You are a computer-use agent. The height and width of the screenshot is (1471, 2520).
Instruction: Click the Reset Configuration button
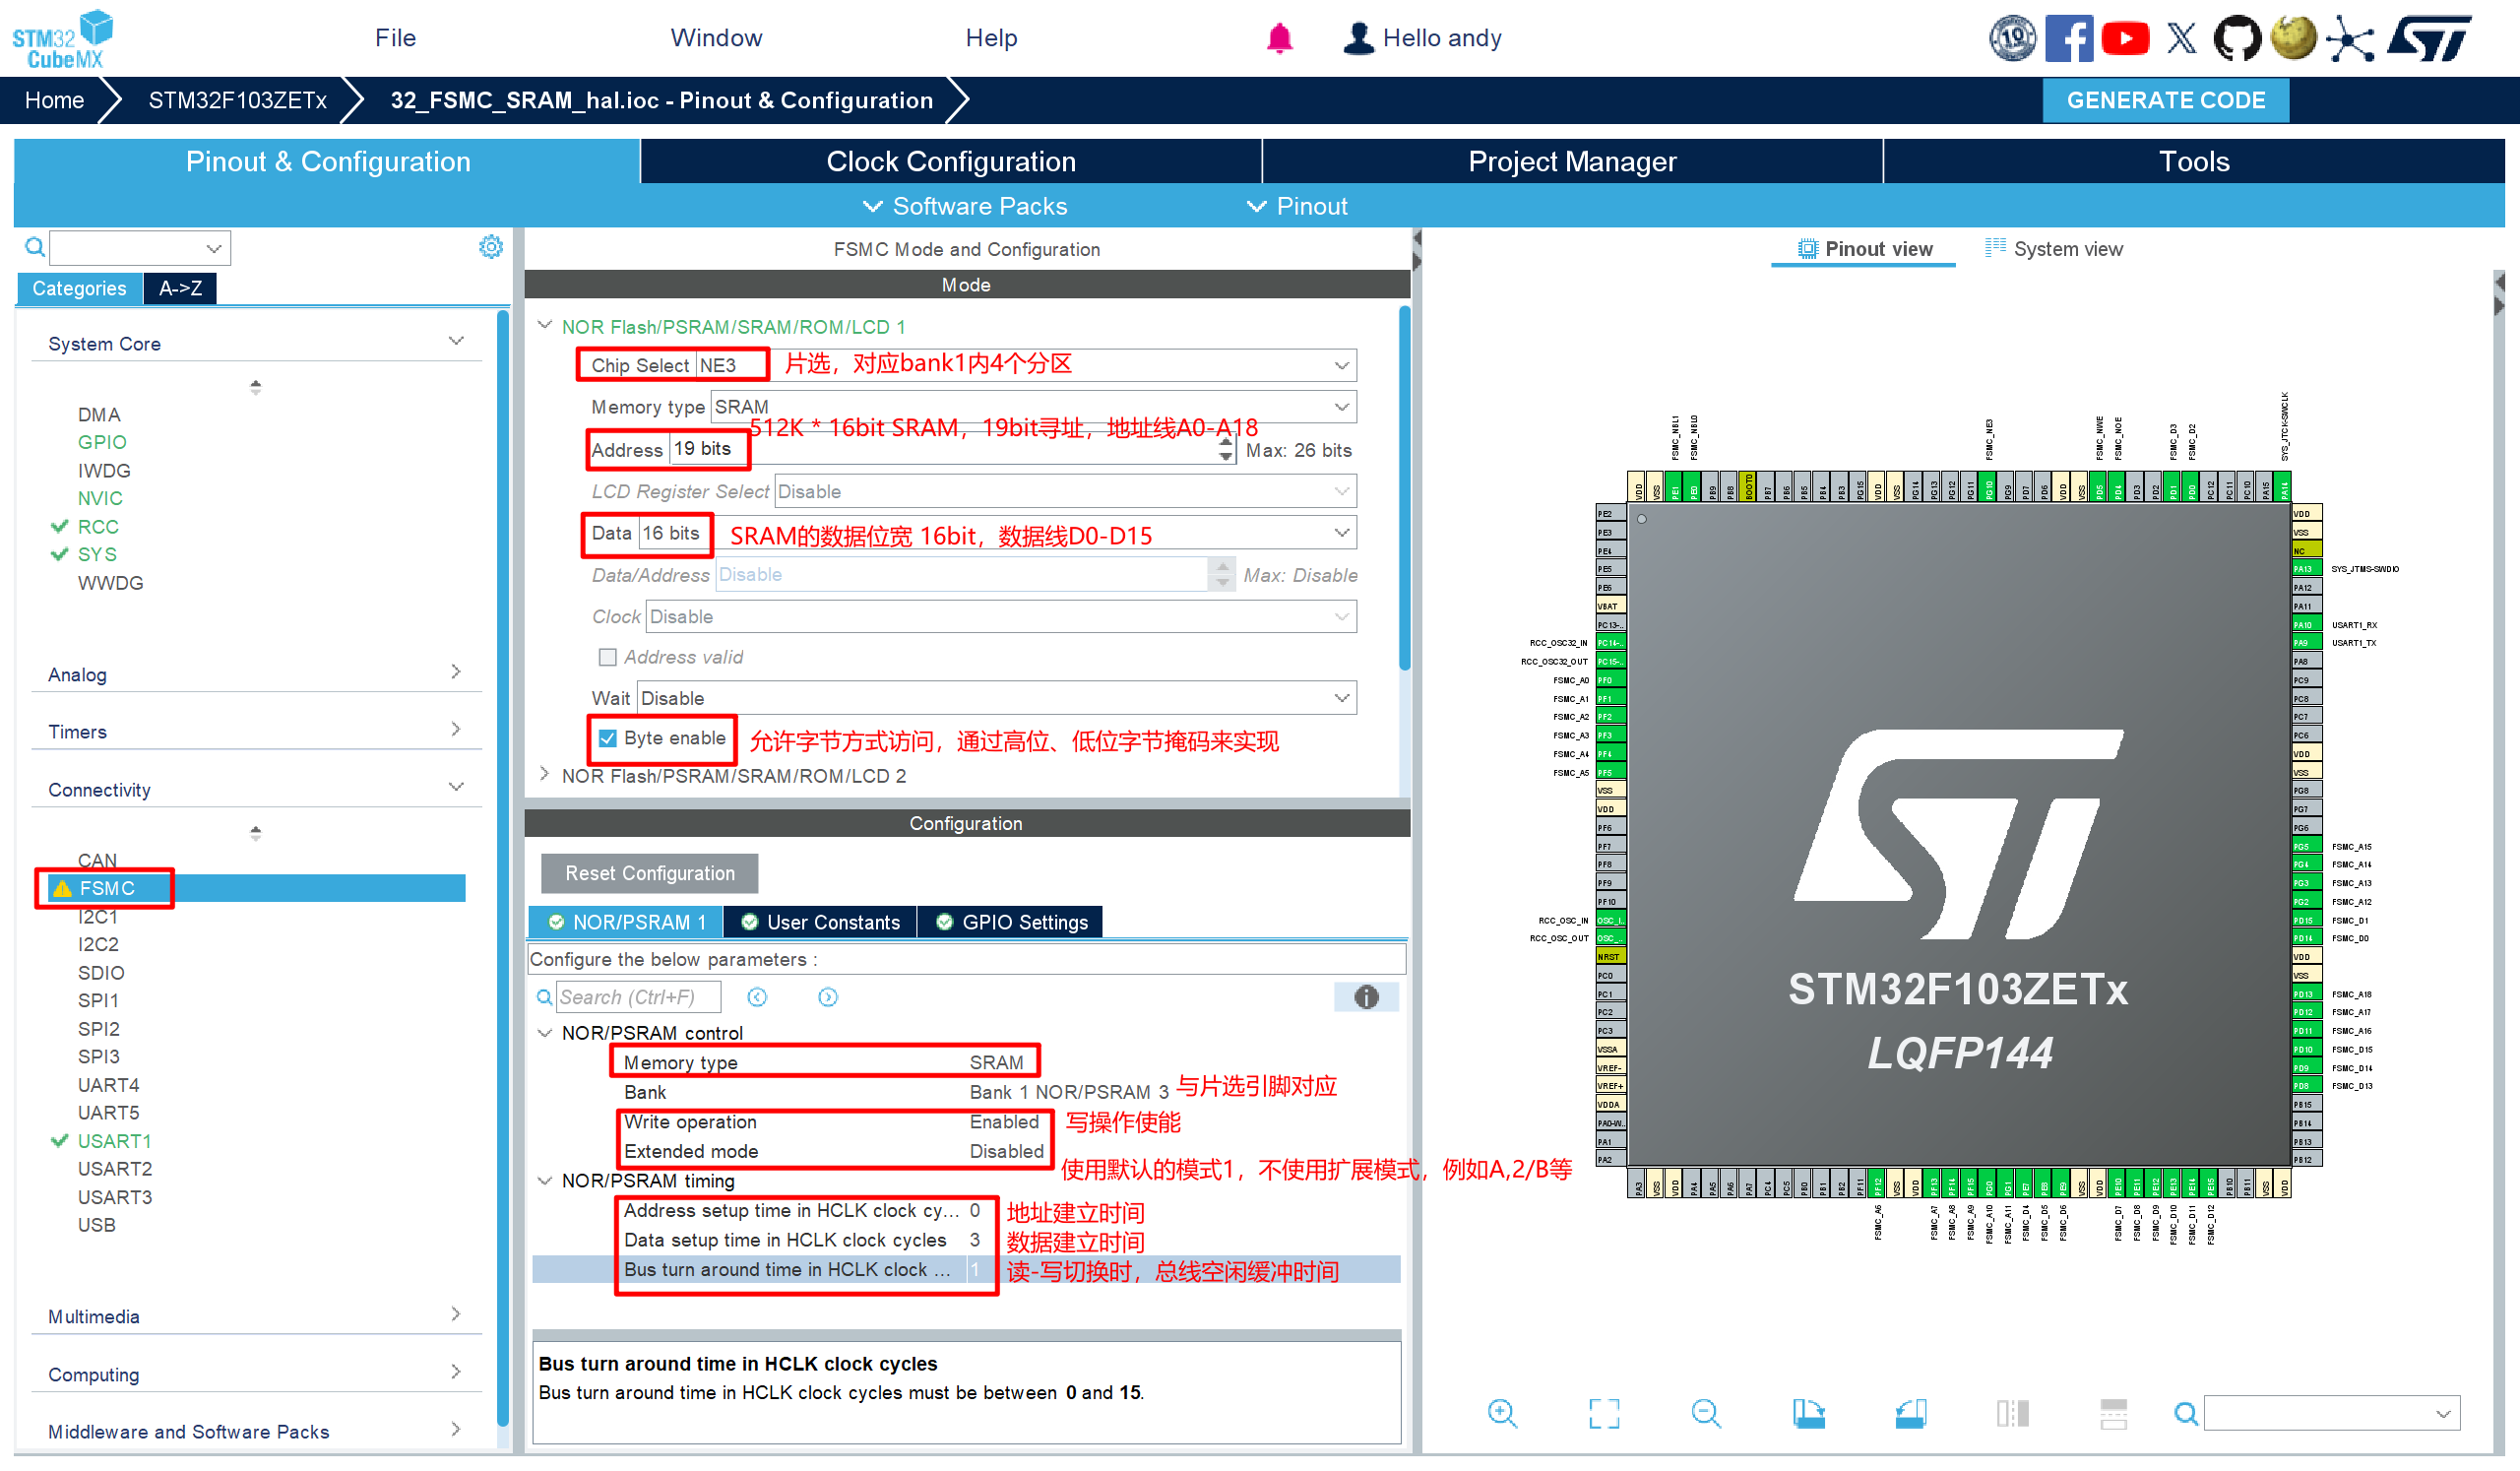coord(649,873)
